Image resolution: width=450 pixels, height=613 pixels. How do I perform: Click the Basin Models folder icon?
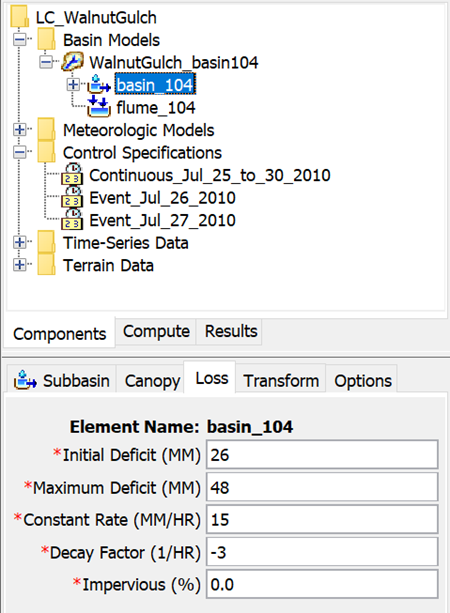point(47,39)
